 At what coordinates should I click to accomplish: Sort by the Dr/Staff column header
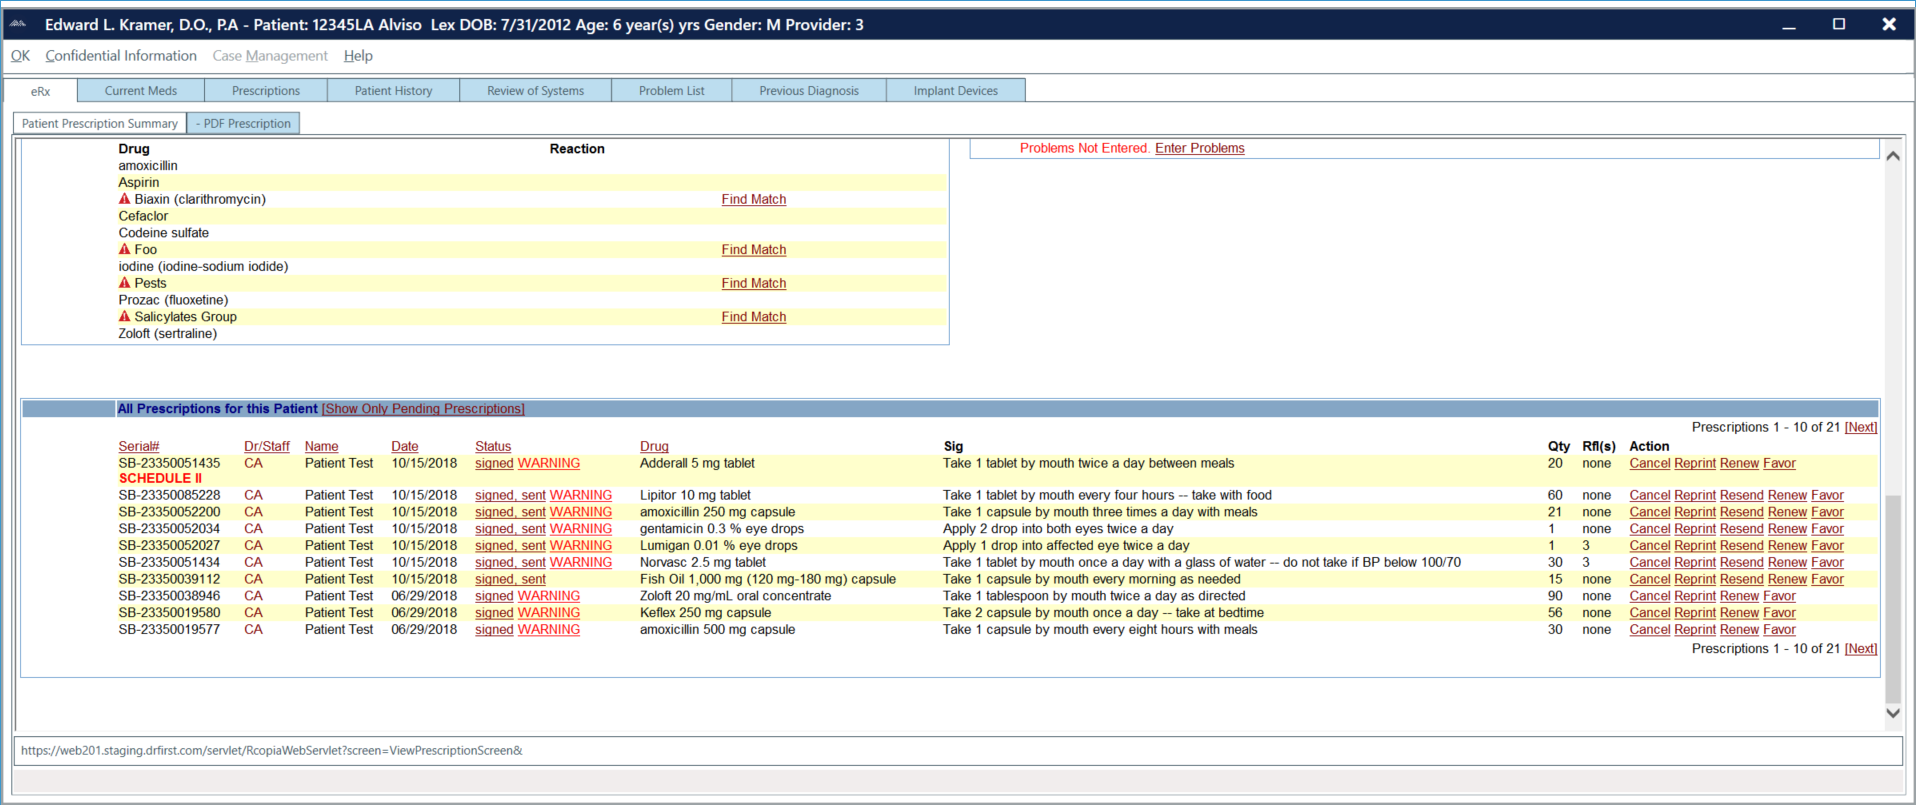point(267,446)
